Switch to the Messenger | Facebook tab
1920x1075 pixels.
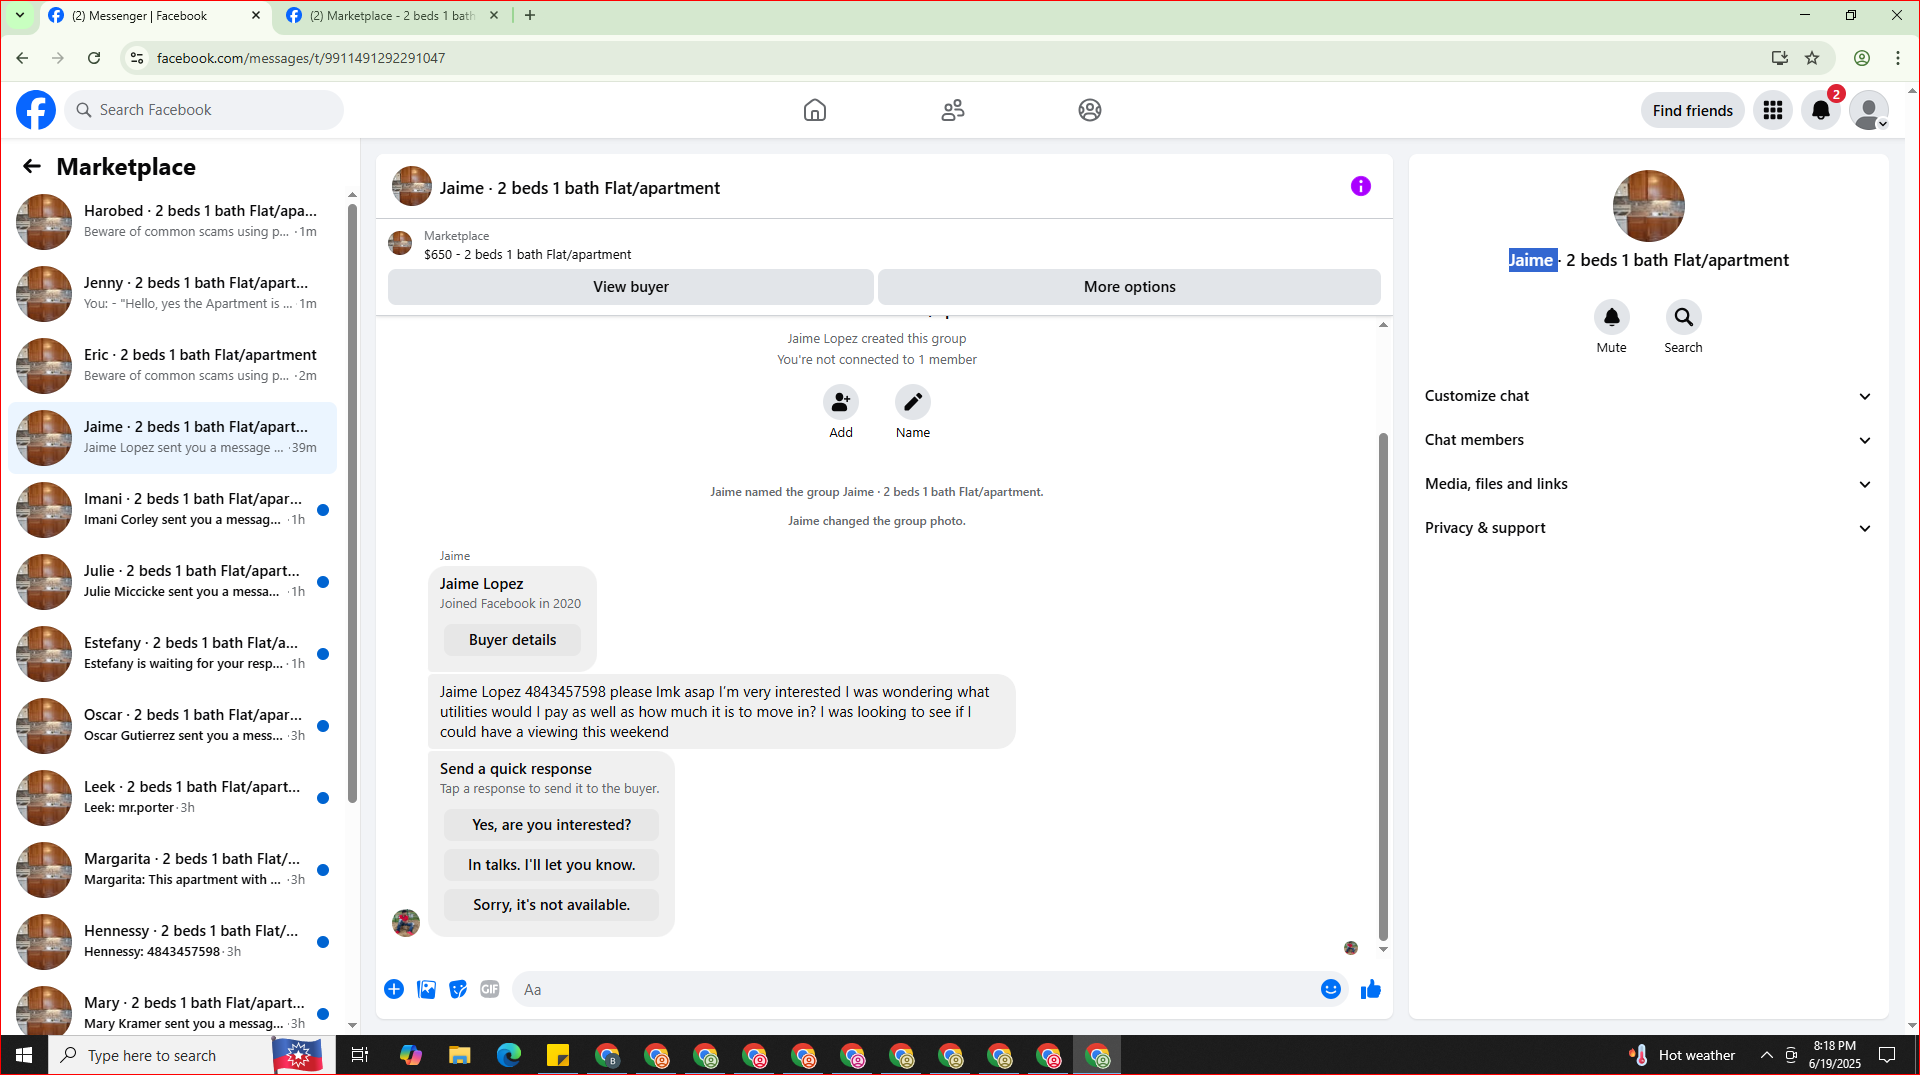coord(155,16)
